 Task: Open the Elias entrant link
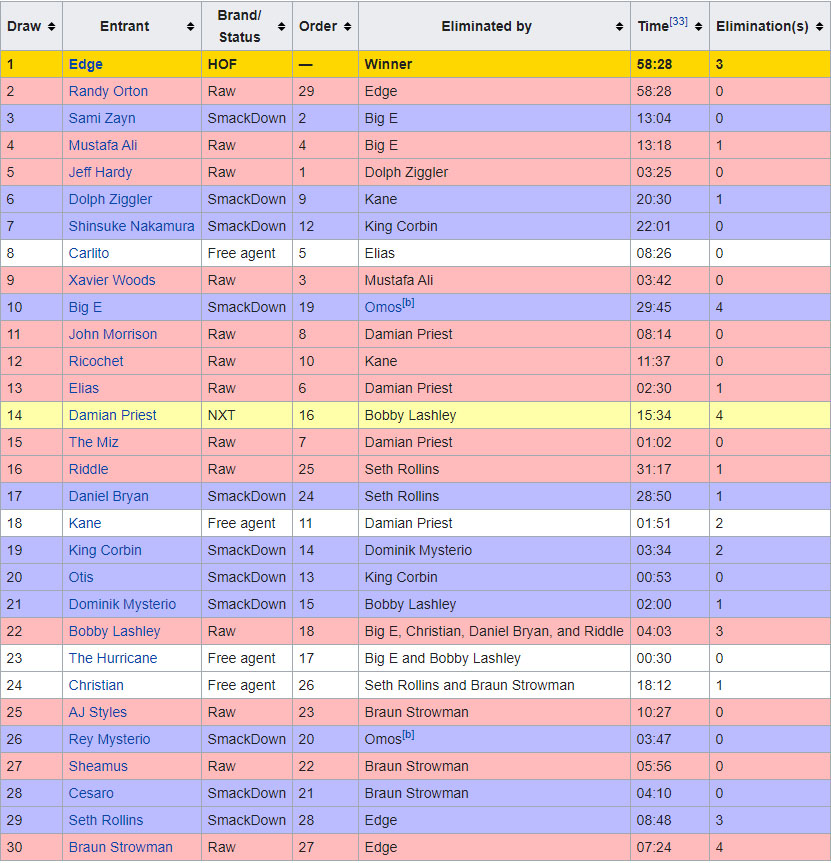[x=84, y=388]
